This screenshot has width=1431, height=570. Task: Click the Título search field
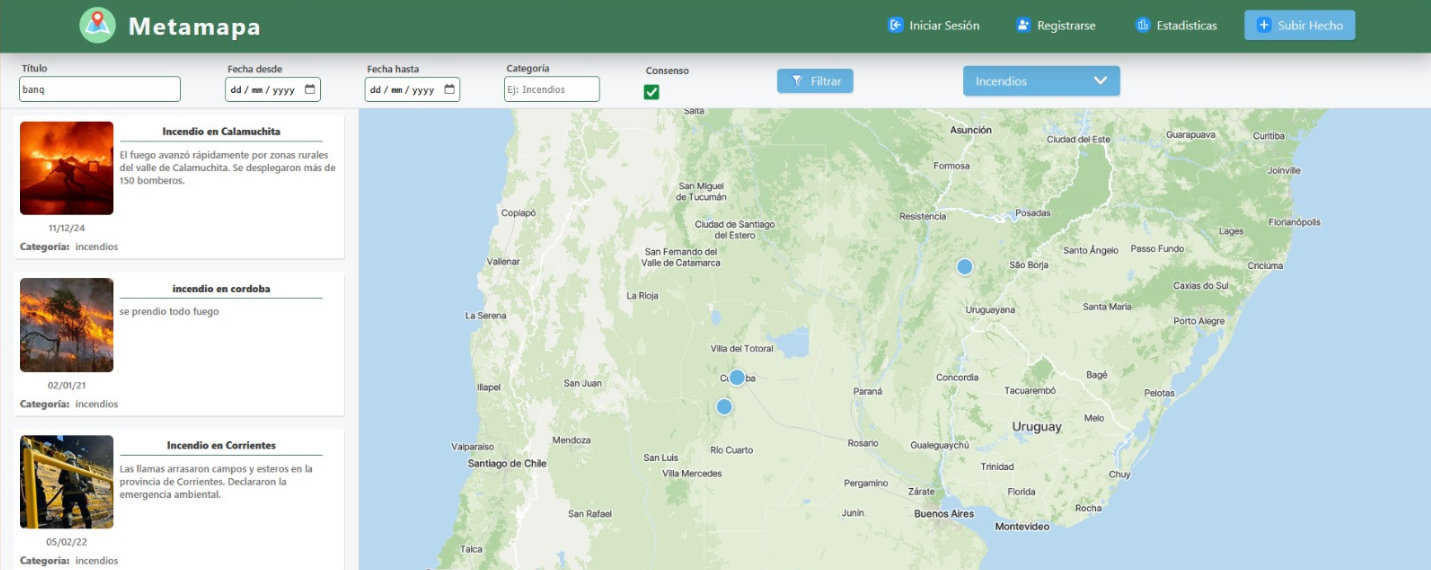point(100,89)
